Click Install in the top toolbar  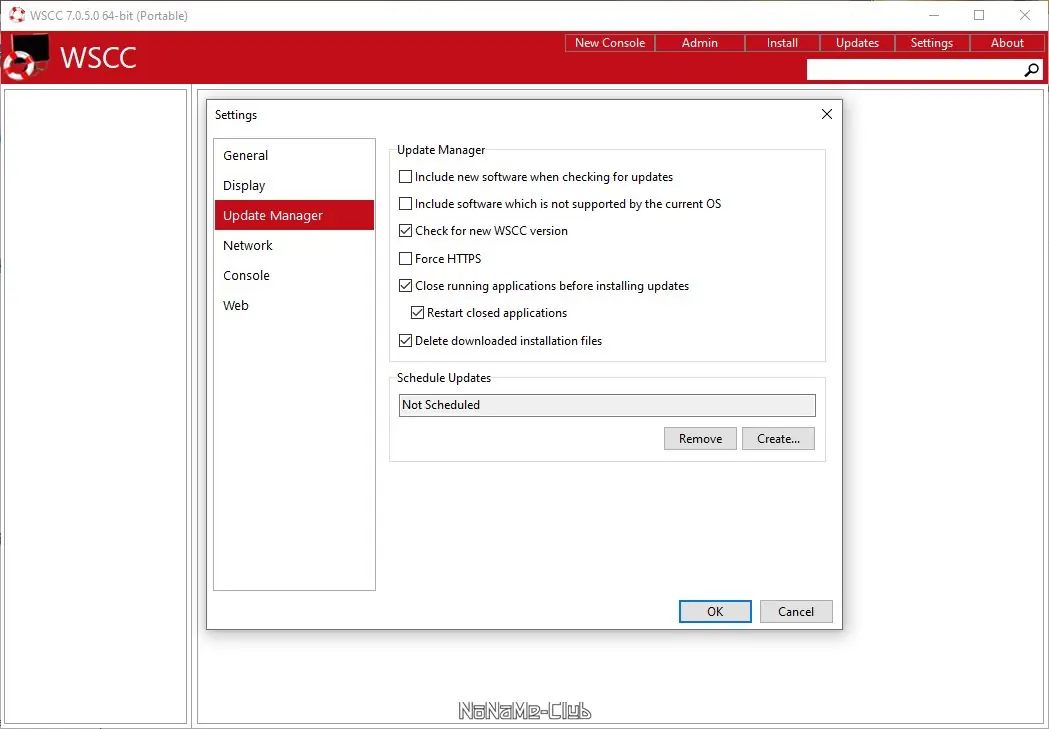point(782,43)
